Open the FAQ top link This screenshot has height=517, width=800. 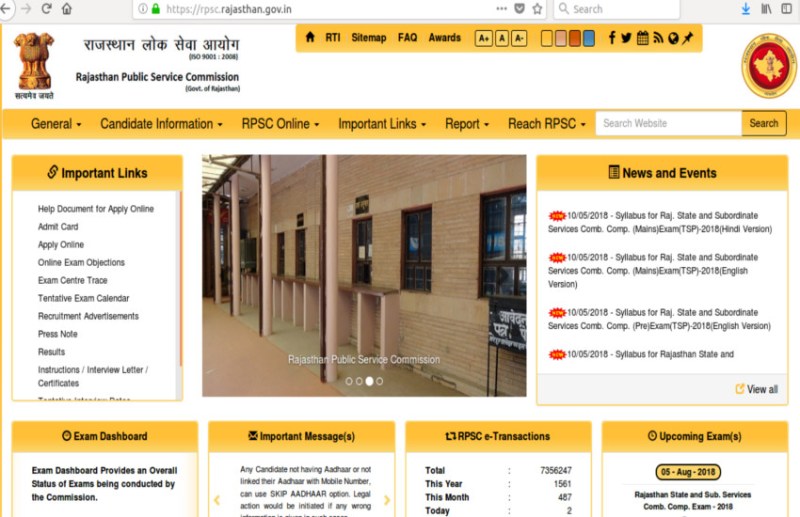(x=407, y=38)
